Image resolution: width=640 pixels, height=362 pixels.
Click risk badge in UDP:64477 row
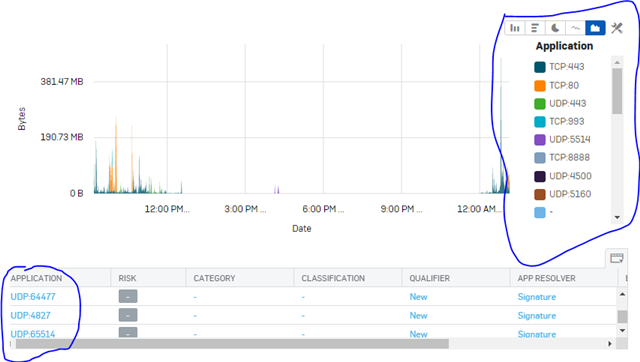click(x=128, y=297)
